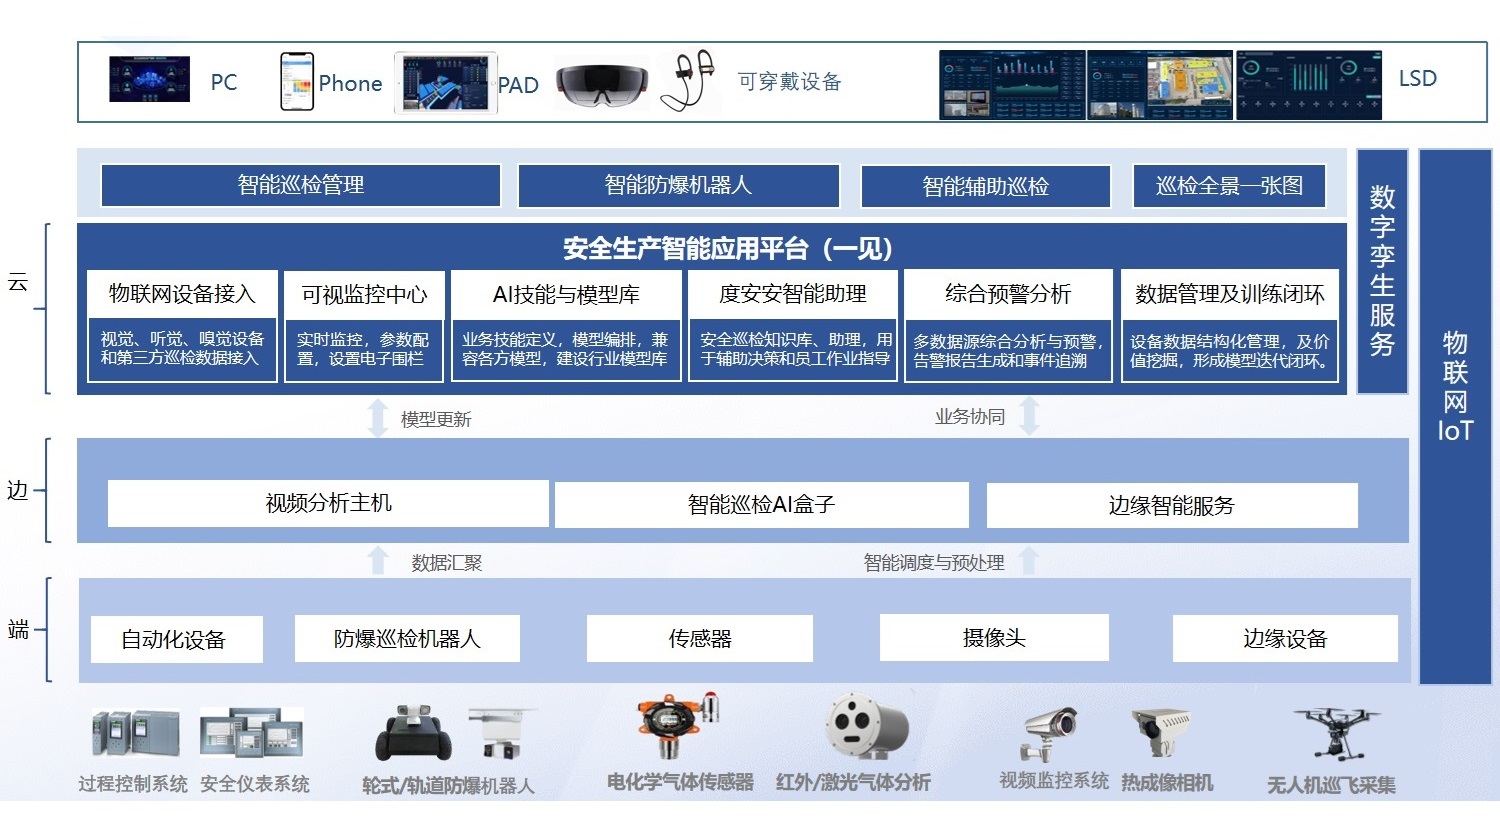Click the 视觉、听觉、嗅觉设备 description box
Image resolution: width=1500 pixels, height=827 pixels.
click(182, 349)
